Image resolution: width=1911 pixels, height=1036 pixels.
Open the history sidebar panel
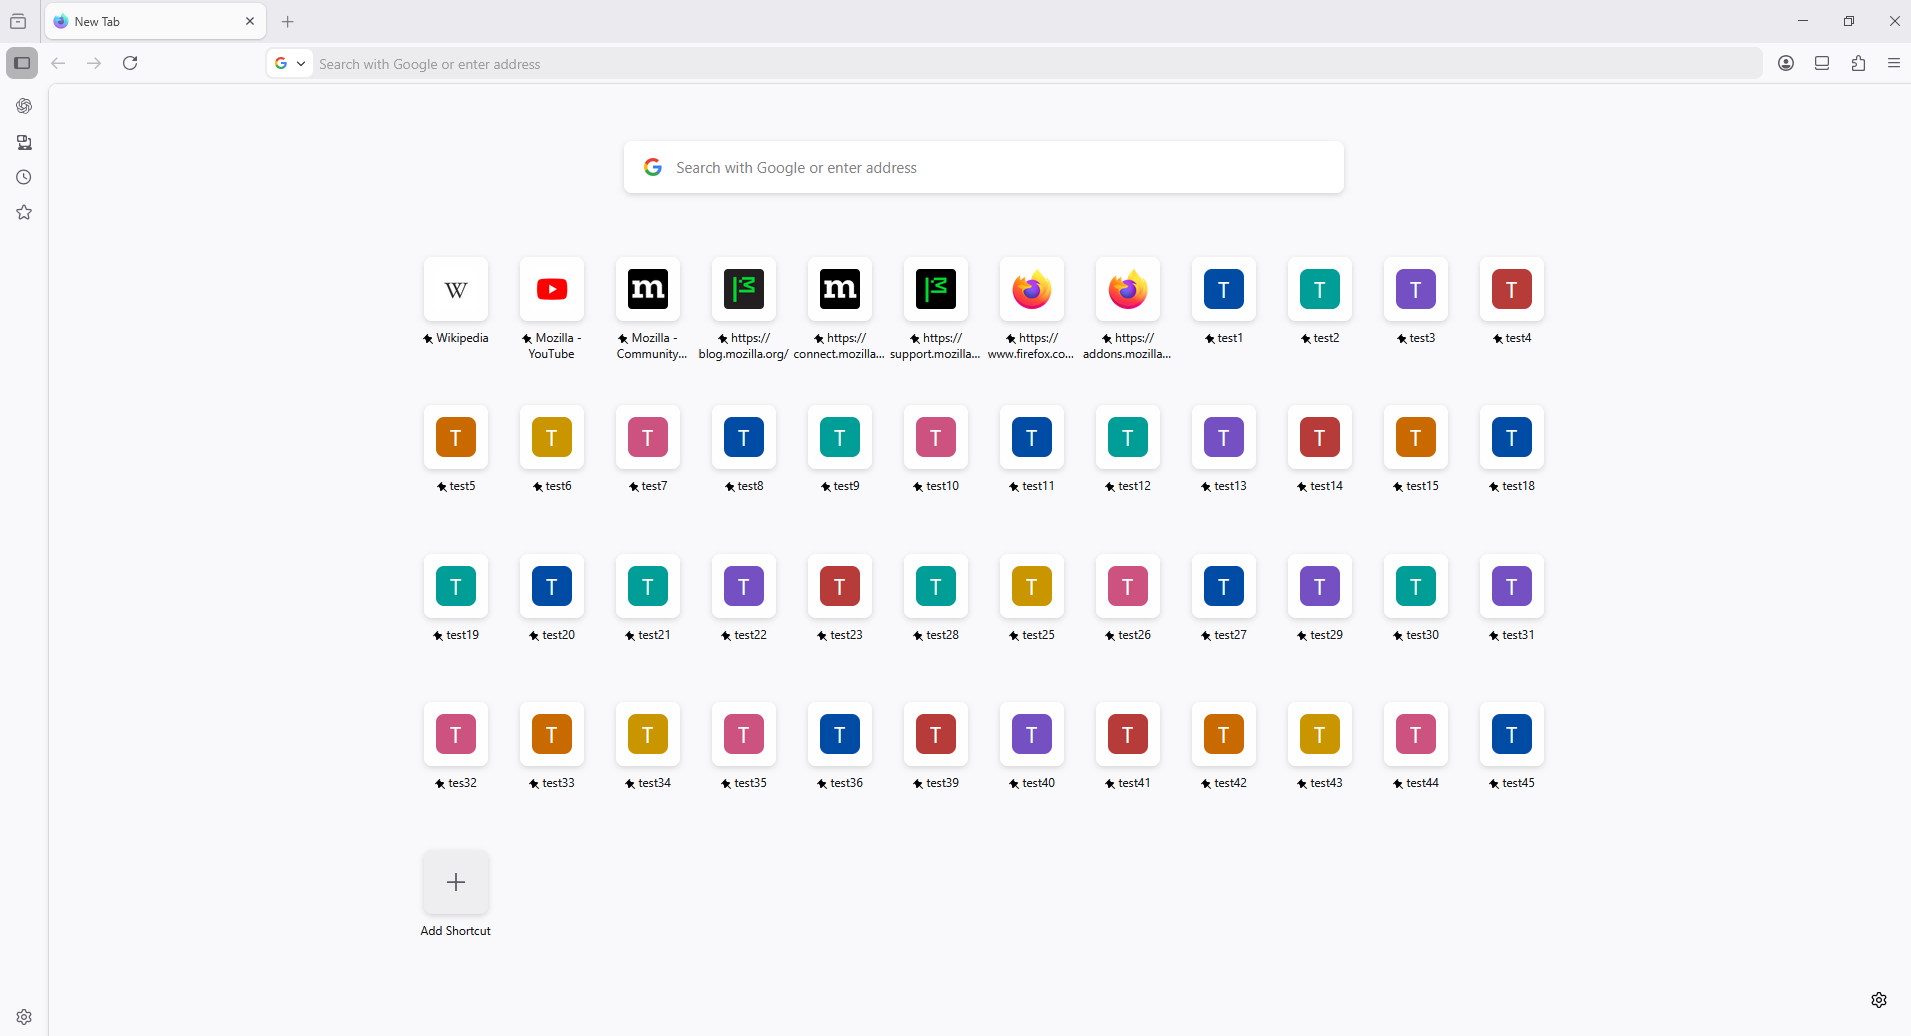click(x=24, y=177)
